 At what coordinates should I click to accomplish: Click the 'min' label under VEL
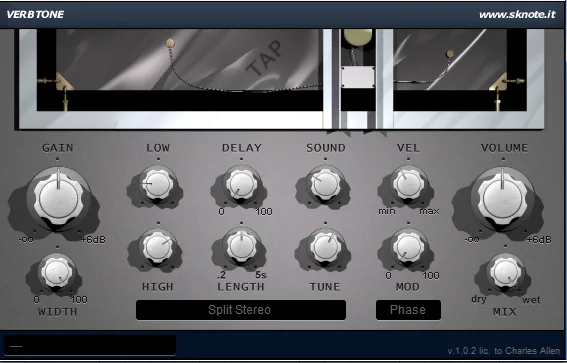(387, 211)
